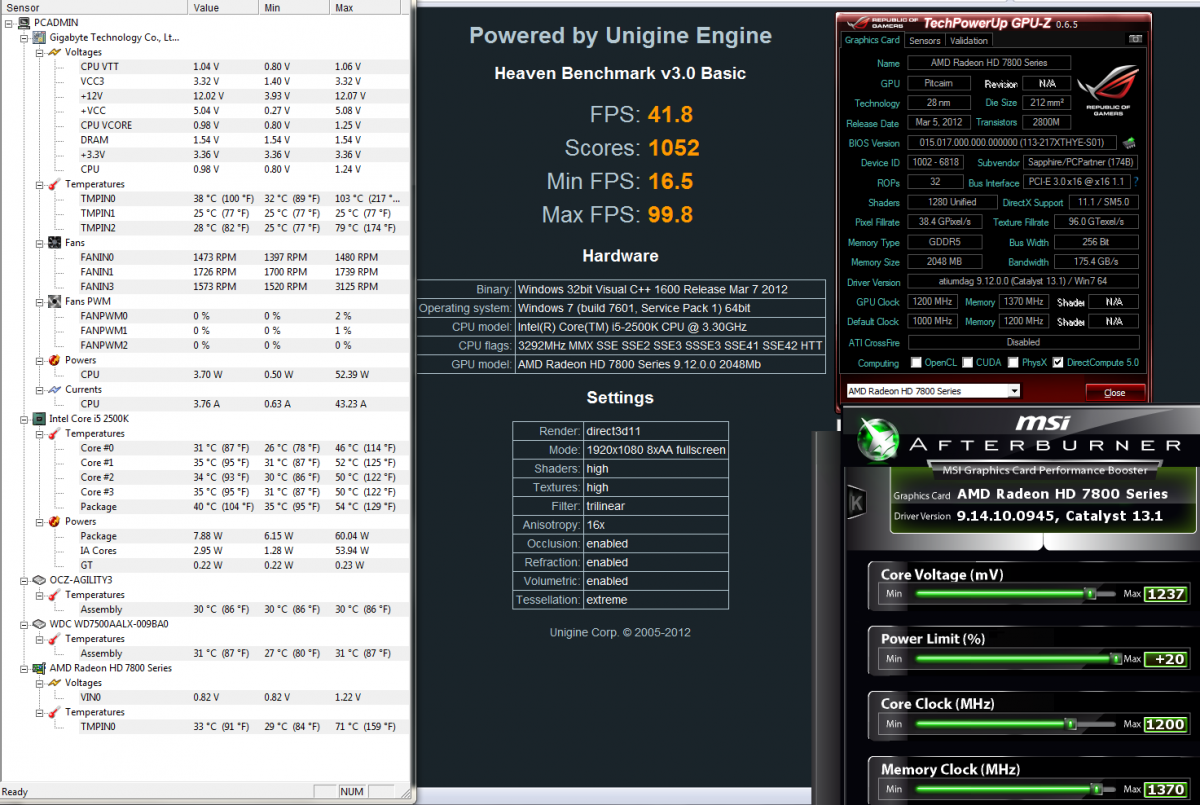Click the Core Voltage slider handle
Image resolution: width=1200 pixels, height=805 pixels.
tap(1091, 594)
